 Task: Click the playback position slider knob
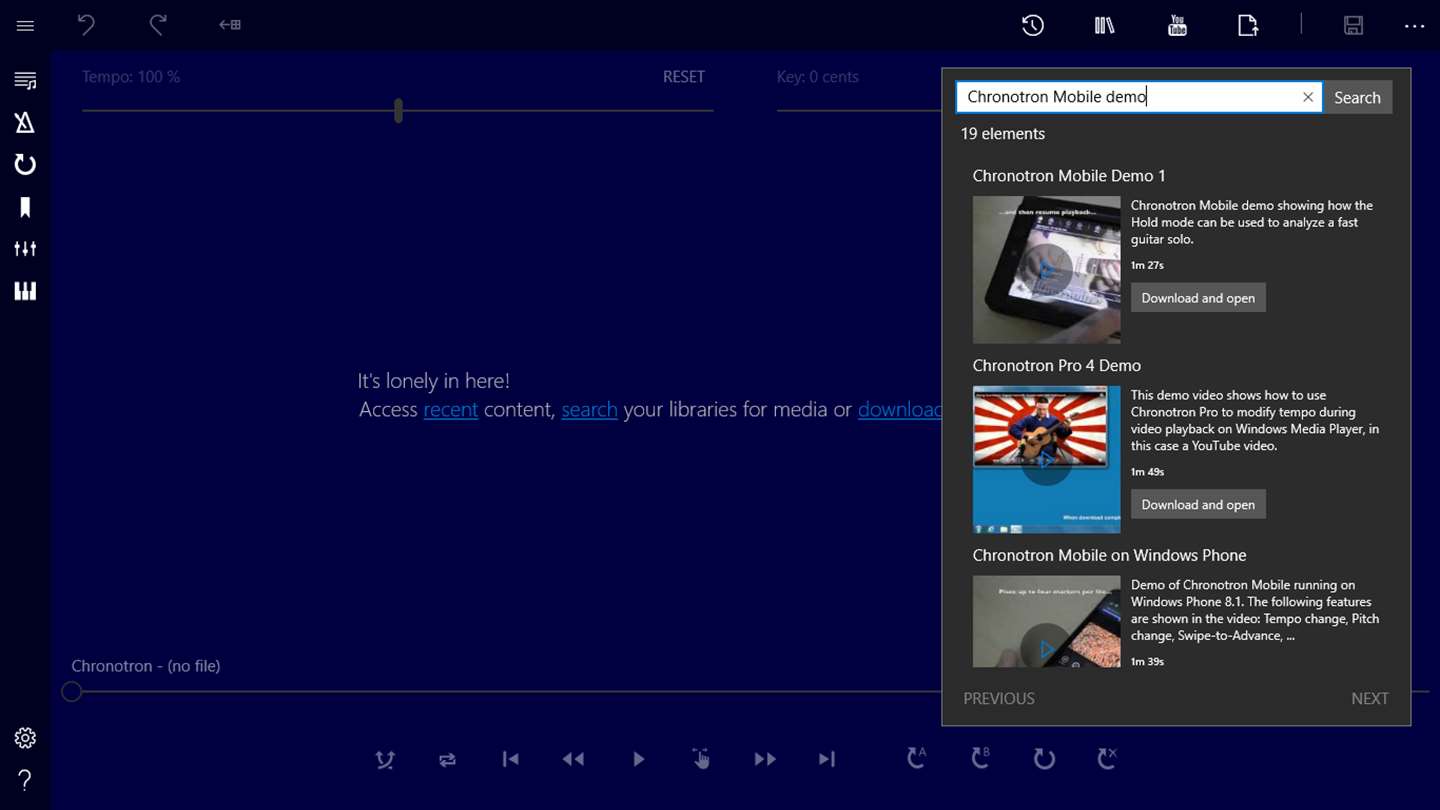pos(71,691)
